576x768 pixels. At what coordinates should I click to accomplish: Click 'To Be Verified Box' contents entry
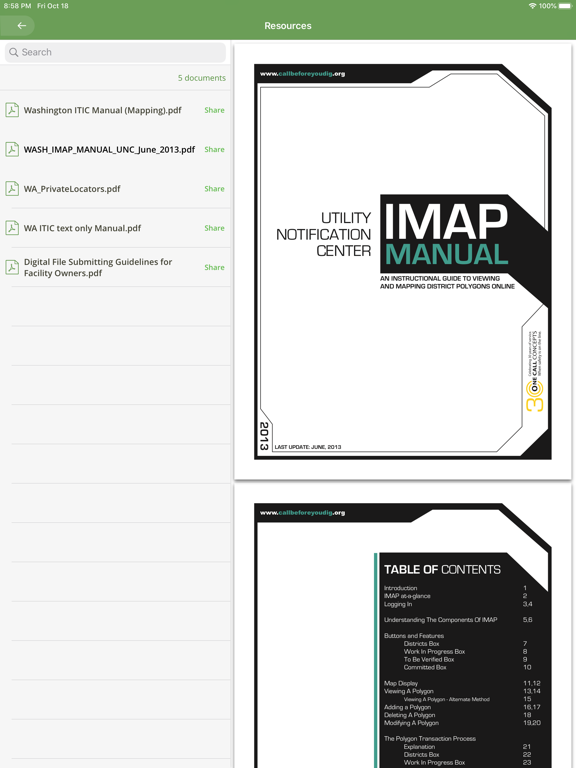coord(429,659)
